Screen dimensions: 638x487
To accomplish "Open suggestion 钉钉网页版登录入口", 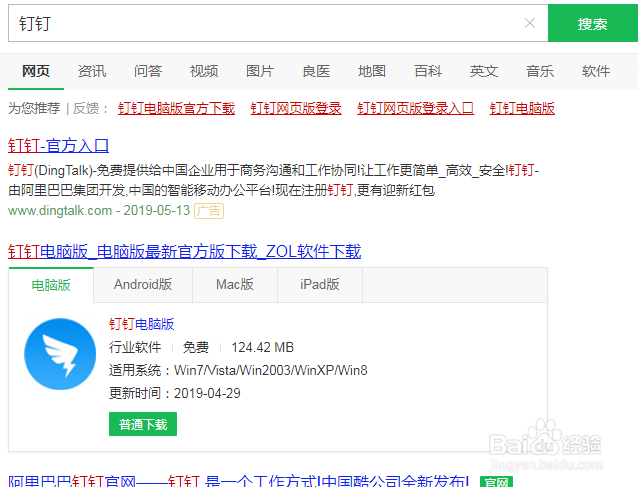I will coord(415,108).
